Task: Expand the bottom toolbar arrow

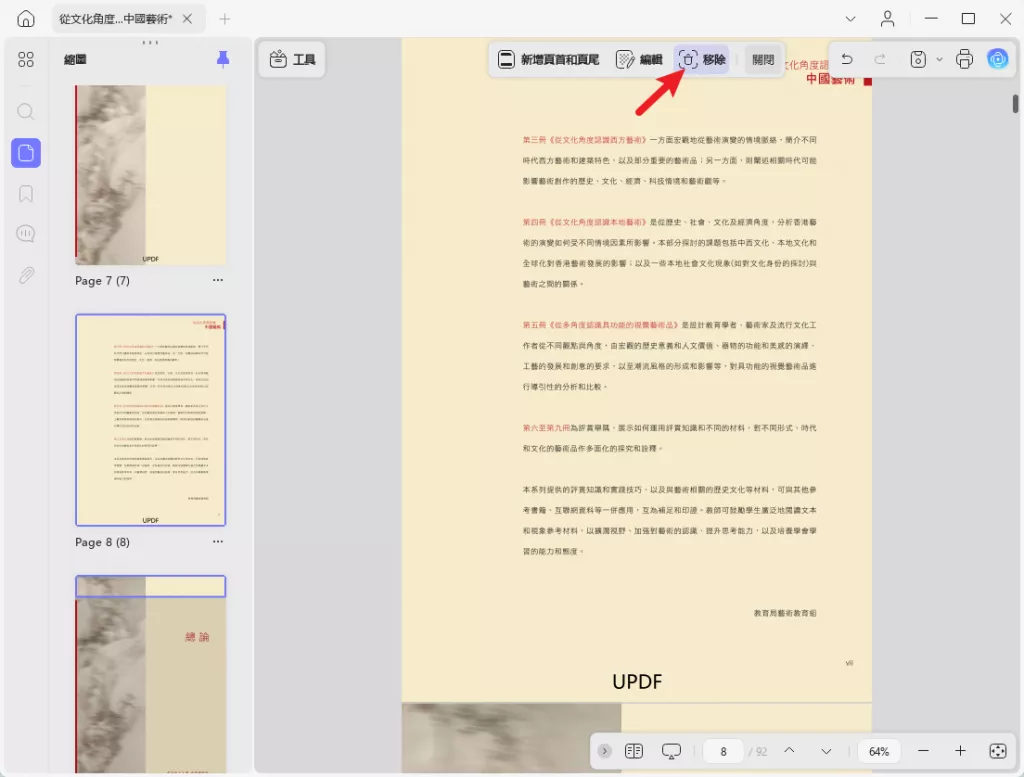Action: [x=604, y=751]
